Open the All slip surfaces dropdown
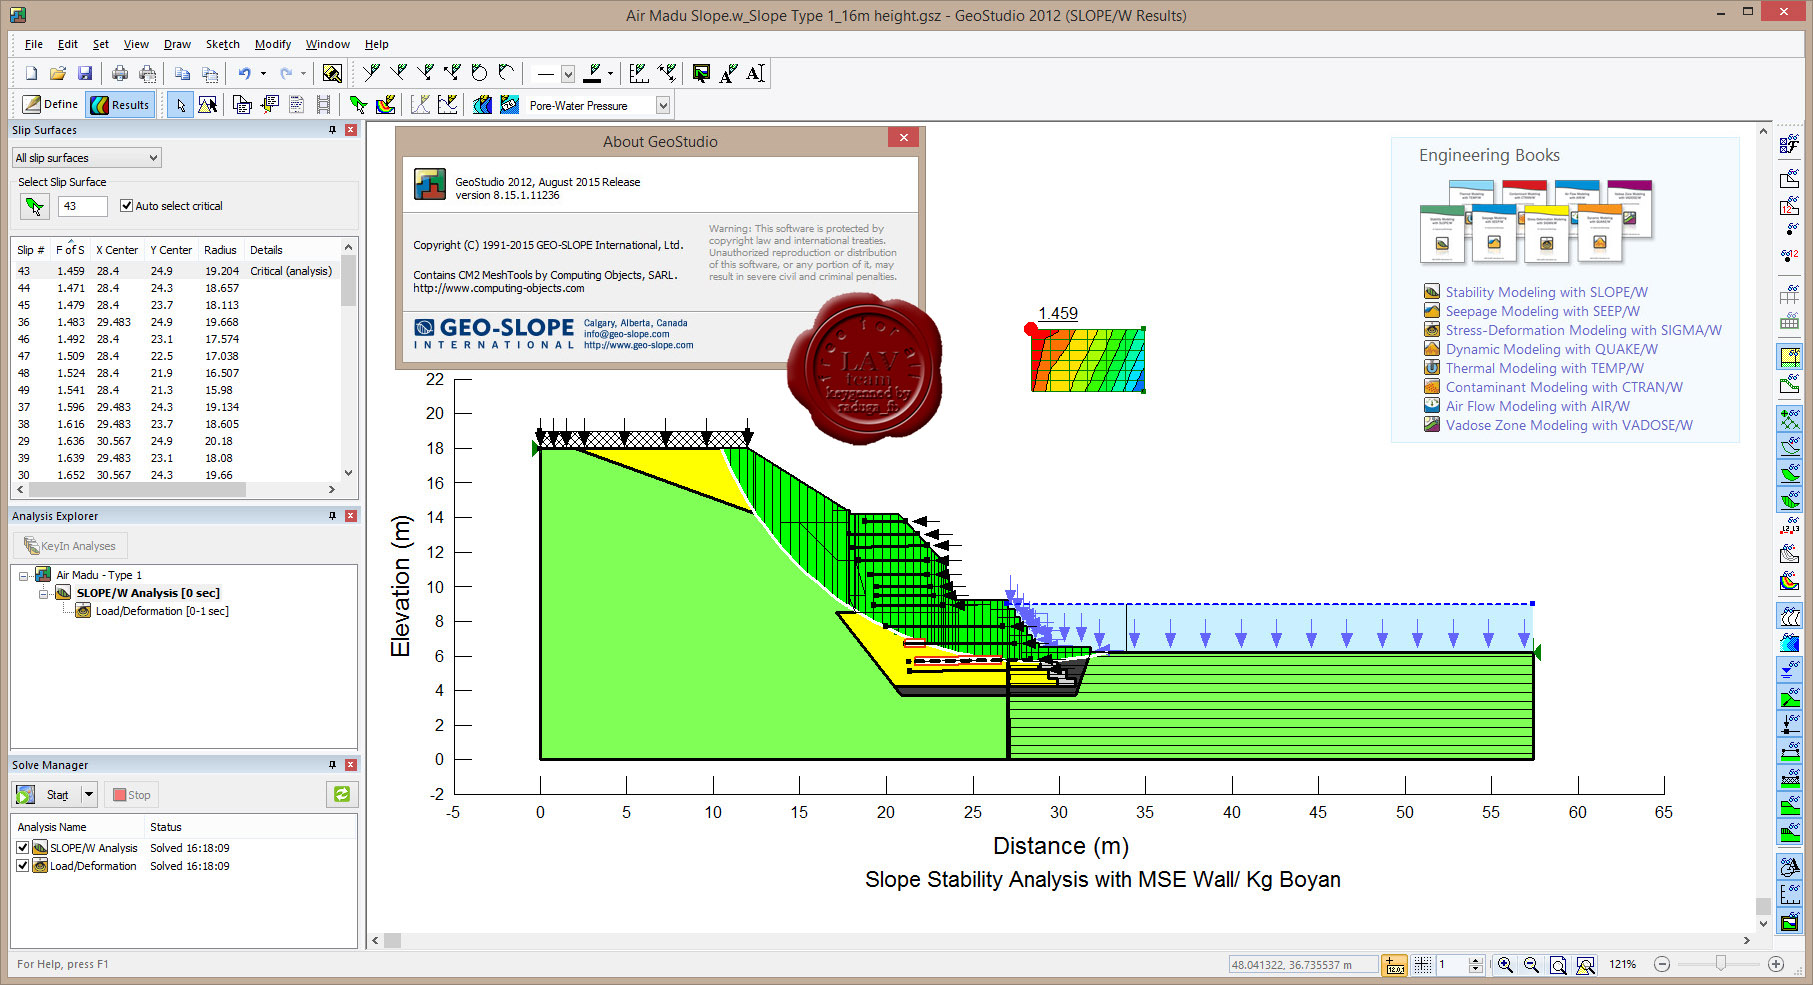The image size is (1813, 985). click(153, 158)
